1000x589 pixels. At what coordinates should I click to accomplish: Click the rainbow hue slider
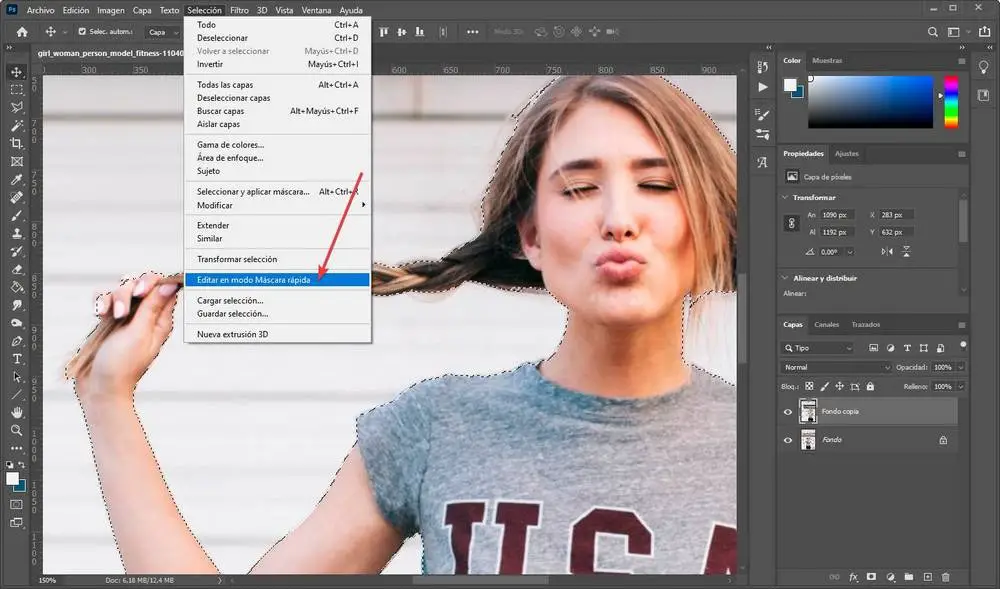(x=950, y=104)
